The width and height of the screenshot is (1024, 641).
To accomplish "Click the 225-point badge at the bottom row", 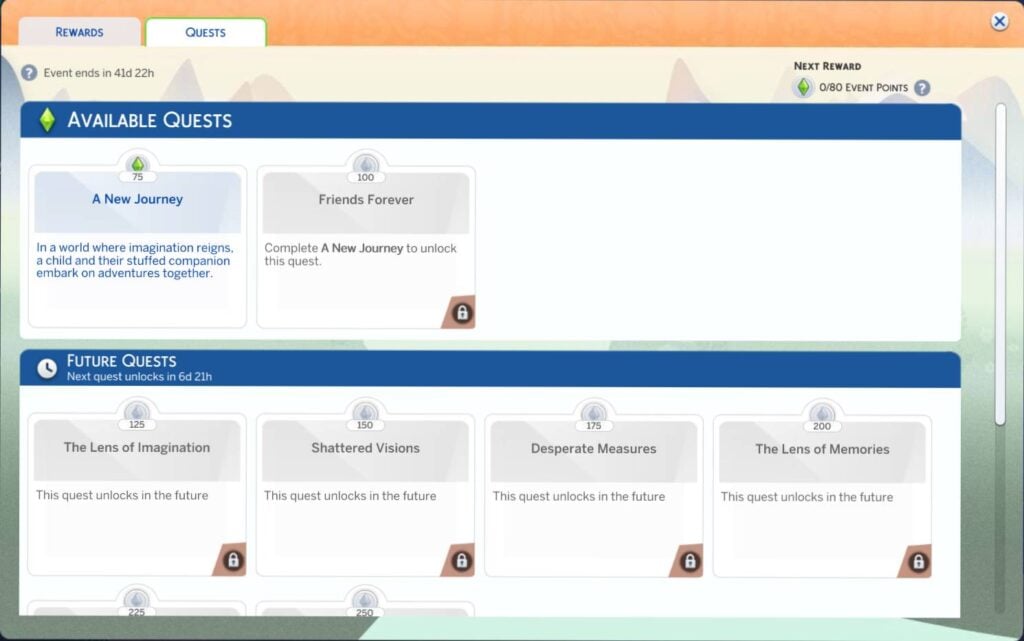I will (136, 602).
